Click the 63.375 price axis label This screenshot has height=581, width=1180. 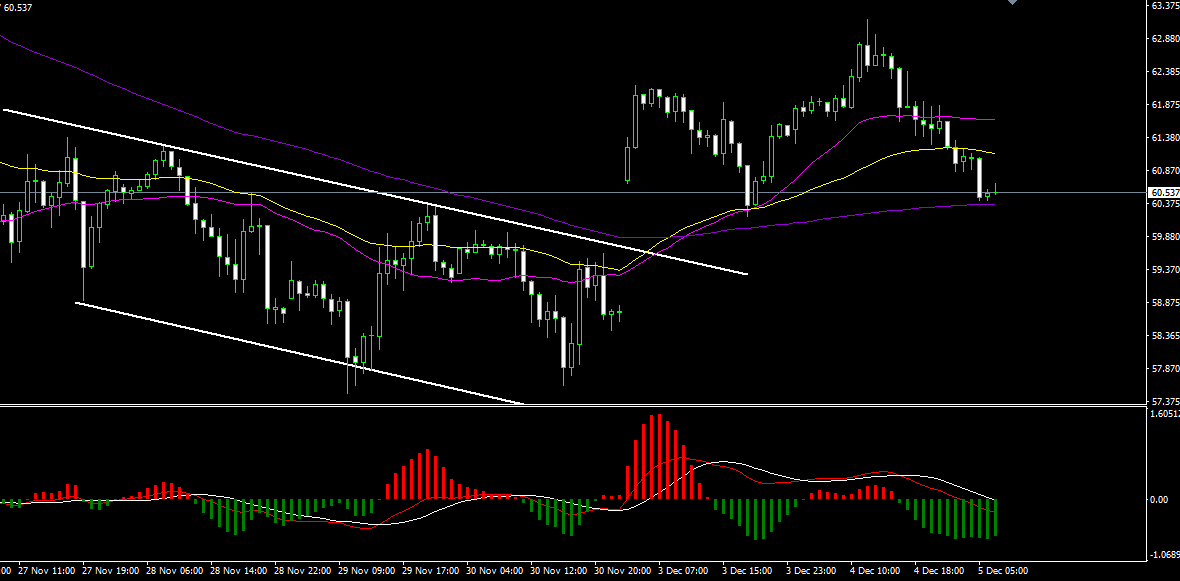pos(1165,5)
